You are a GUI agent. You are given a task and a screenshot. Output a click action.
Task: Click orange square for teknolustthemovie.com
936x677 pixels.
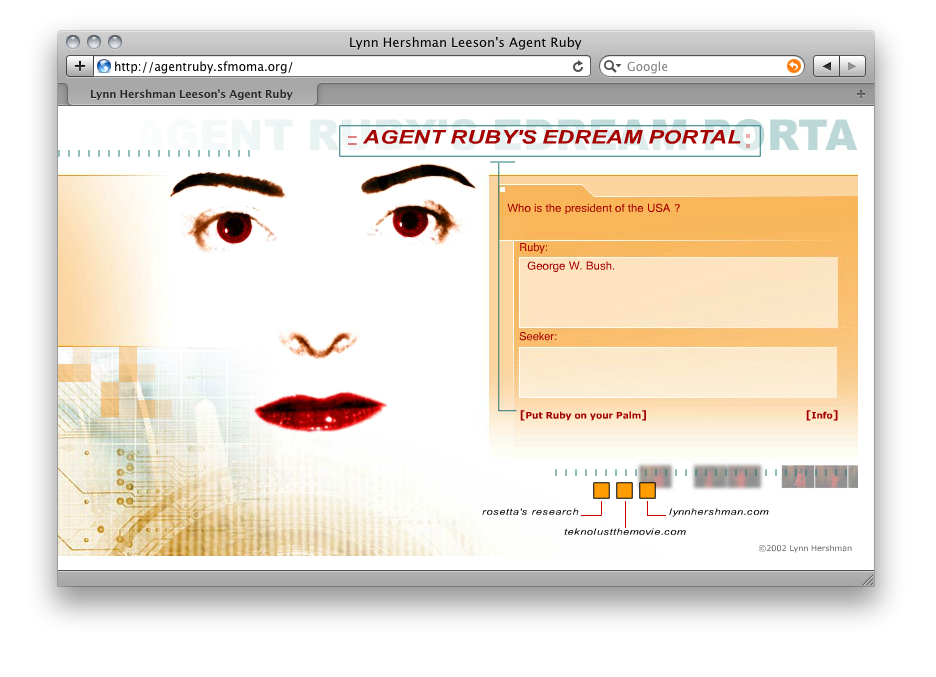[624, 490]
